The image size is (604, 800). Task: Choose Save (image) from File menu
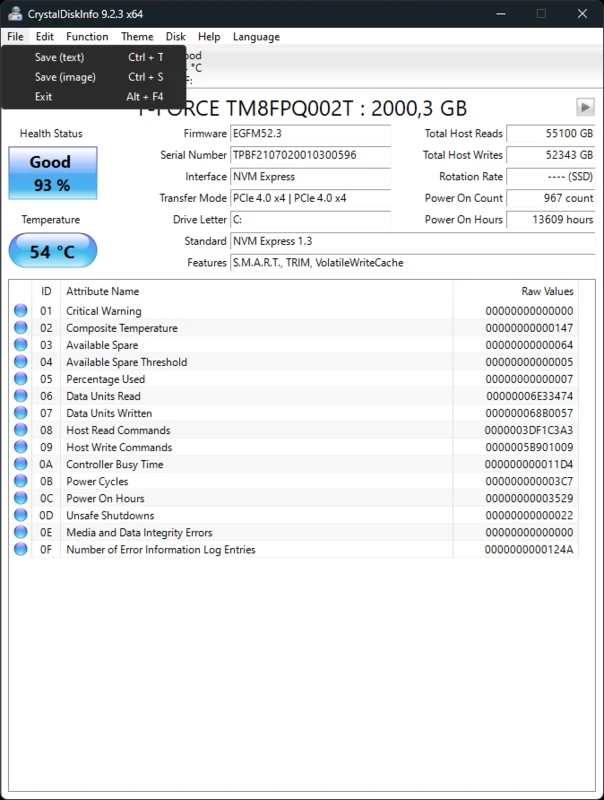pos(65,77)
